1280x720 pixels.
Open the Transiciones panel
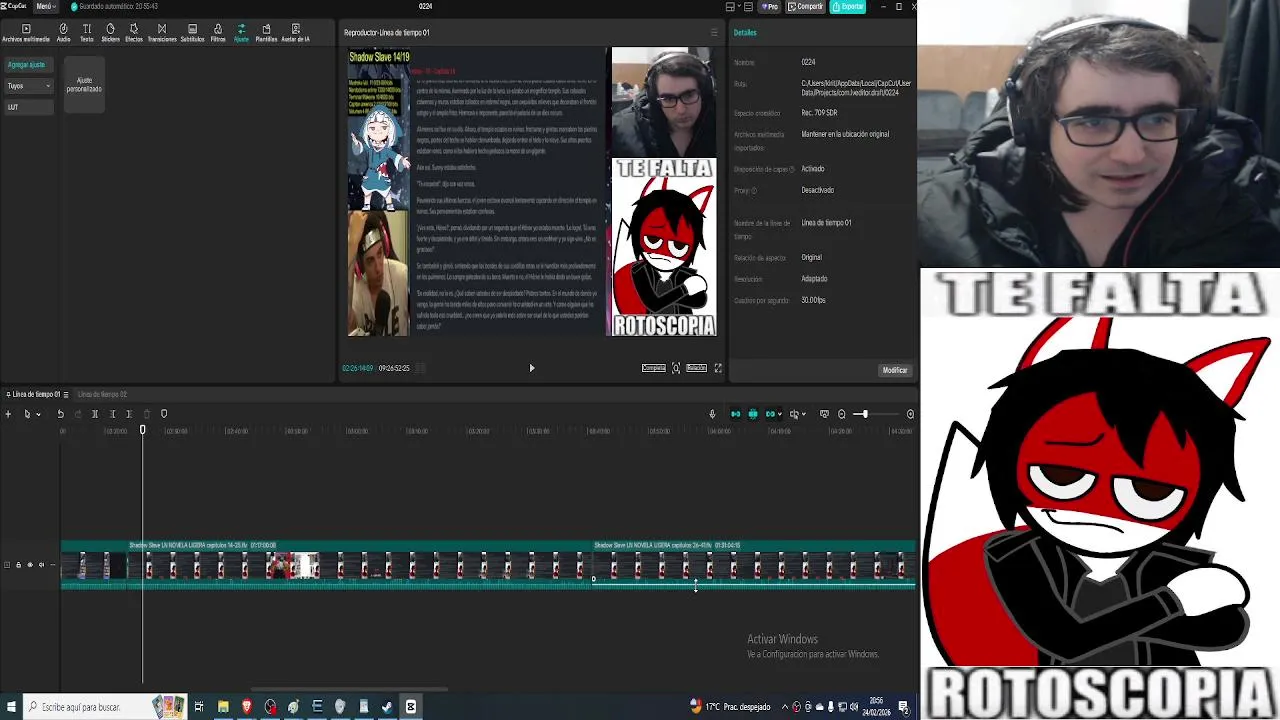[162, 33]
